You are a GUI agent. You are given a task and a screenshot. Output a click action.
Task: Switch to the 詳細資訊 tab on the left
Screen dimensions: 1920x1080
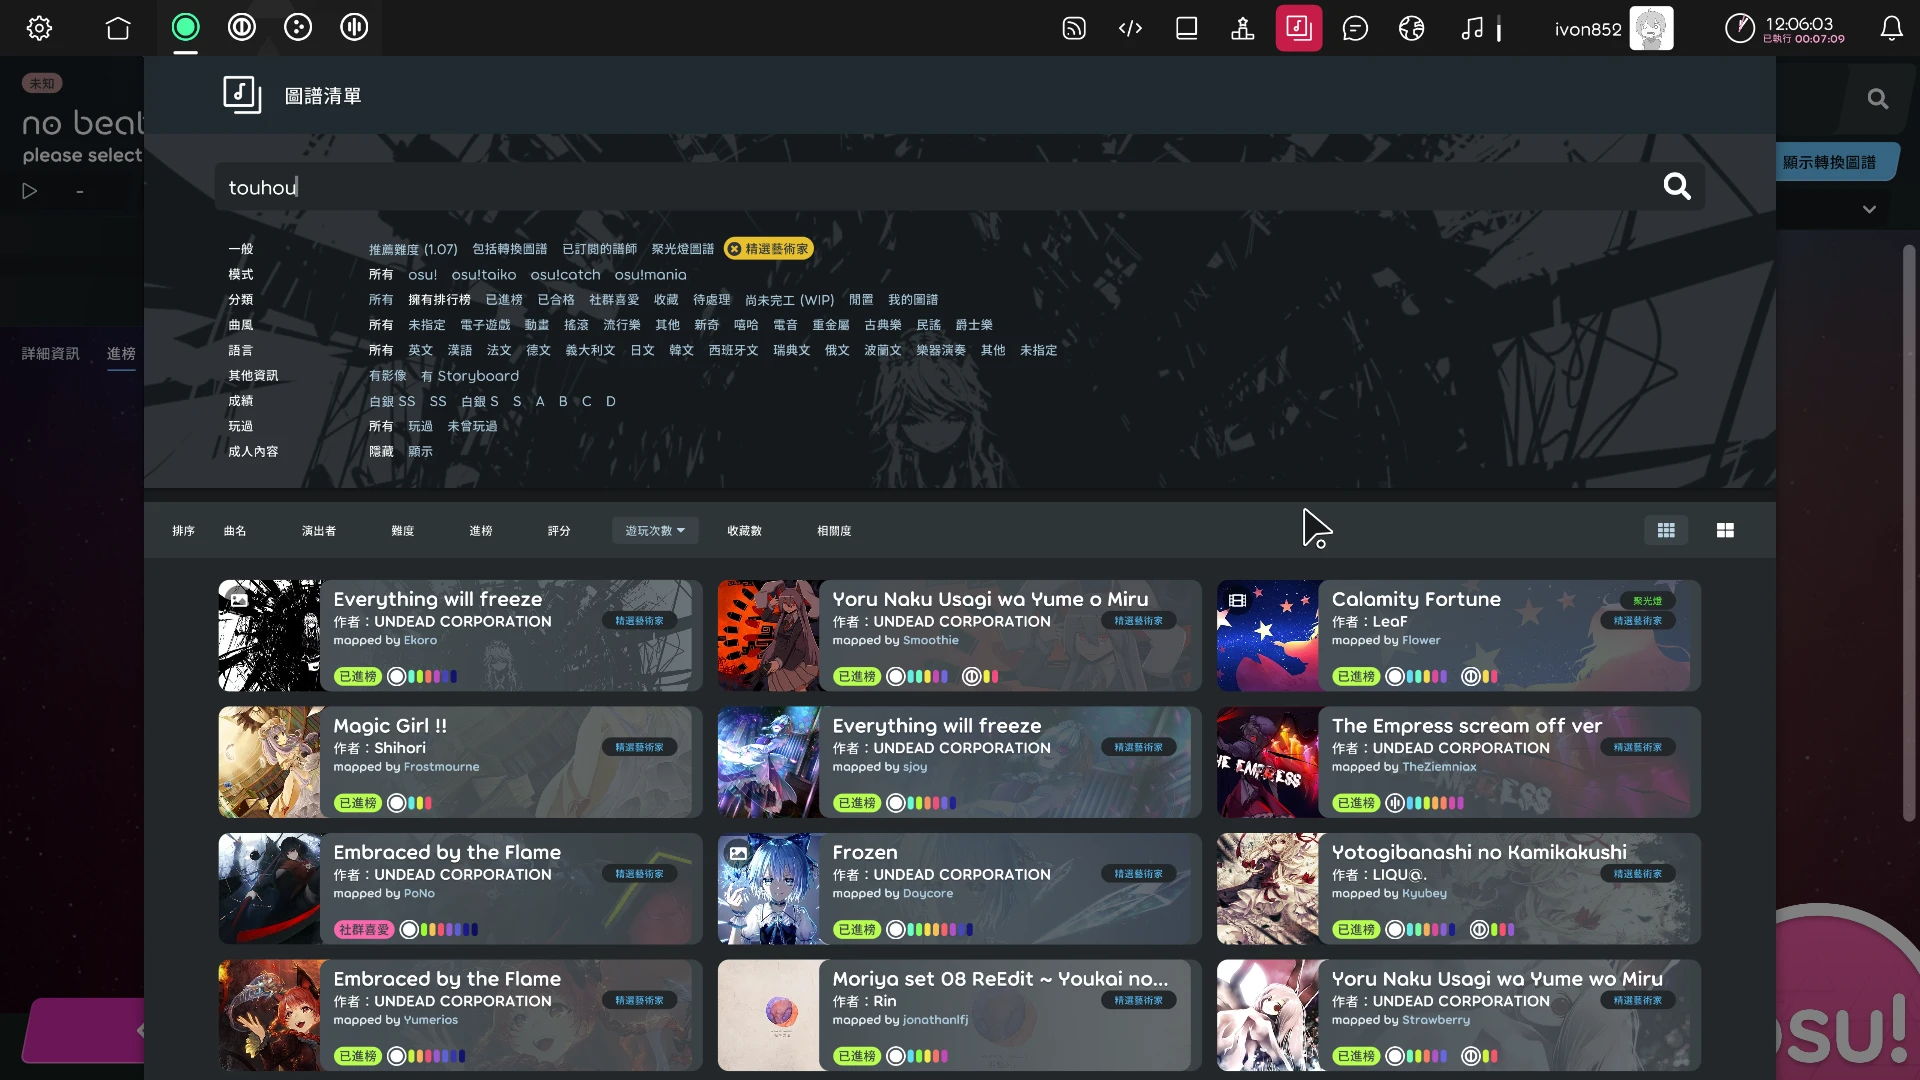tap(50, 353)
